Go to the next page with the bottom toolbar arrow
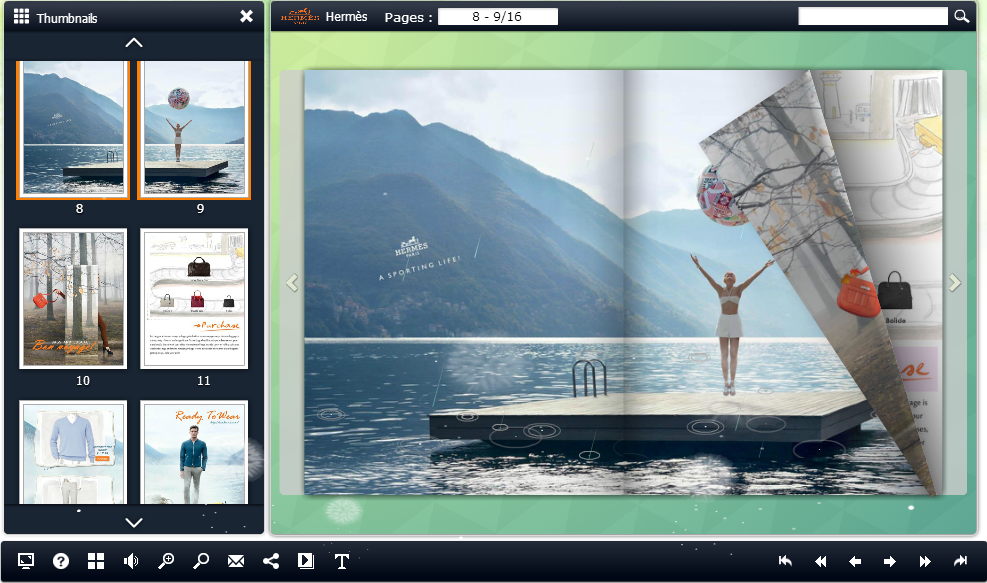 pyautogui.click(x=889, y=561)
